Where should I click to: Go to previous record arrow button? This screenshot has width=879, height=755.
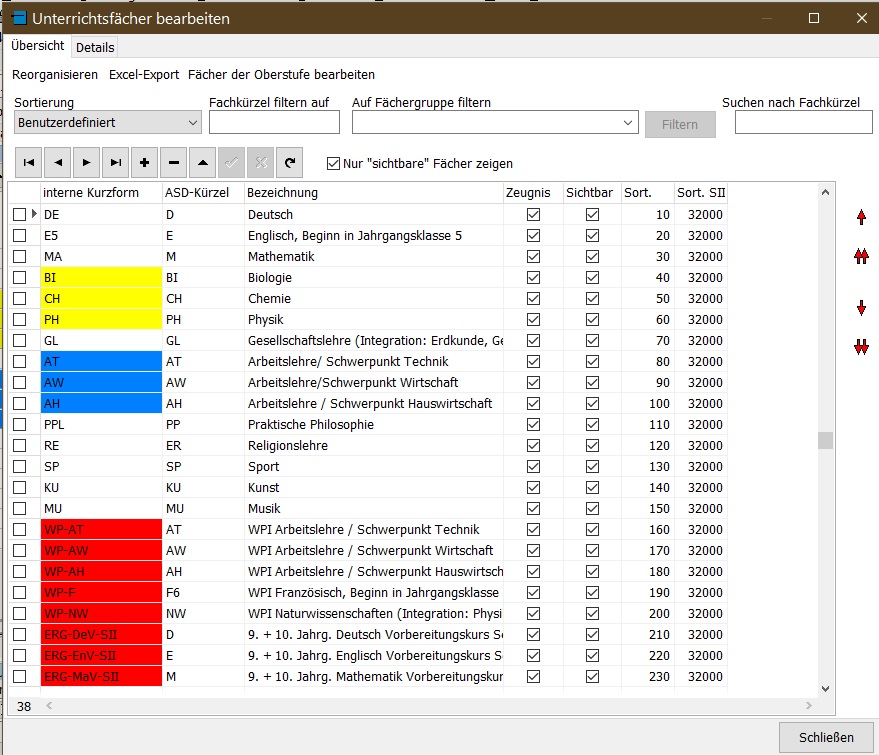pyautogui.click(x=58, y=163)
